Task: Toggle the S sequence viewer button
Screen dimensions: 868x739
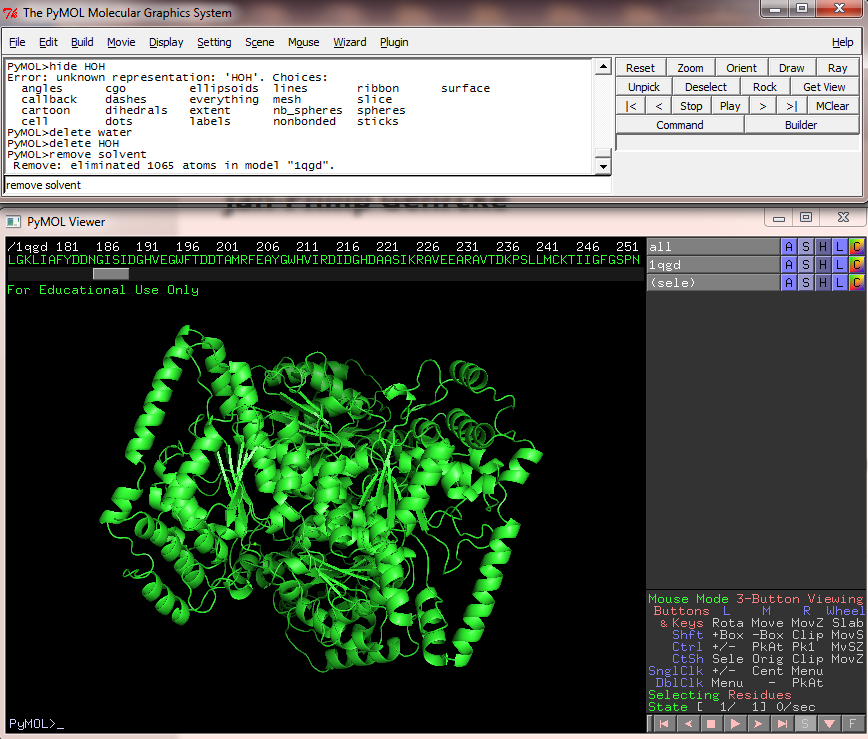Action: pyautogui.click(x=805, y=724)
